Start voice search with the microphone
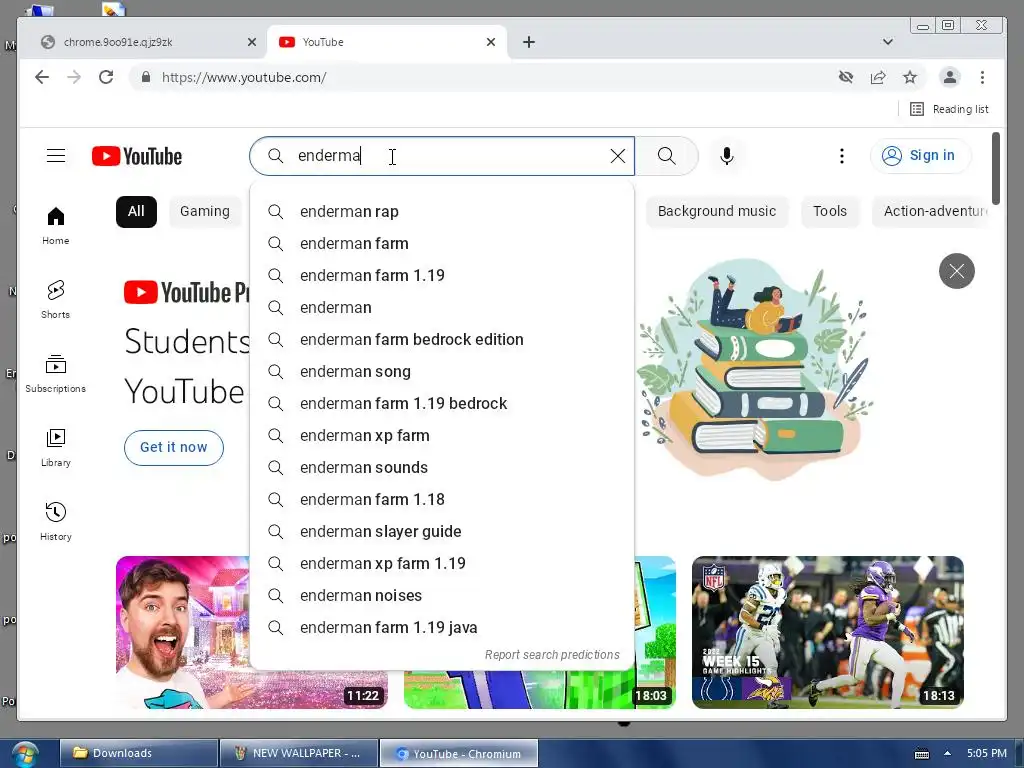 (727, 156)
